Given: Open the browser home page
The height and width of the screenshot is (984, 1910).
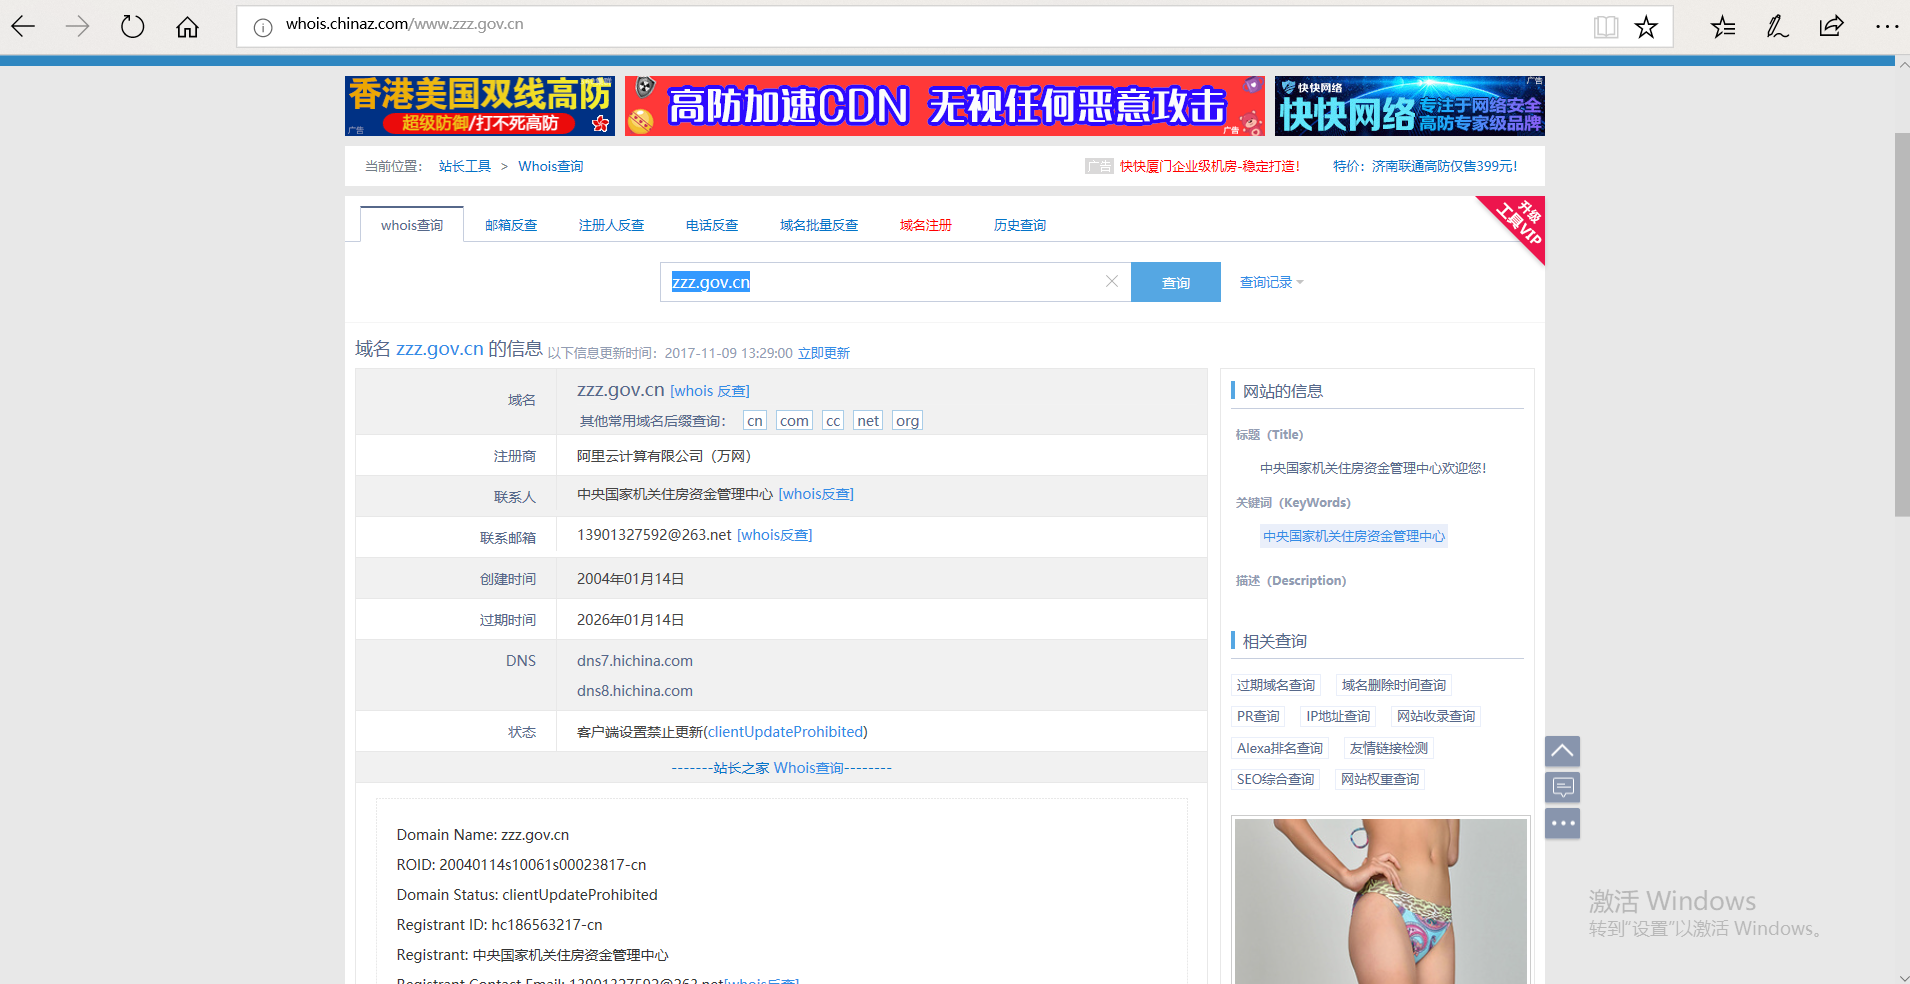Looking at the screenshot, I should 187,27.
